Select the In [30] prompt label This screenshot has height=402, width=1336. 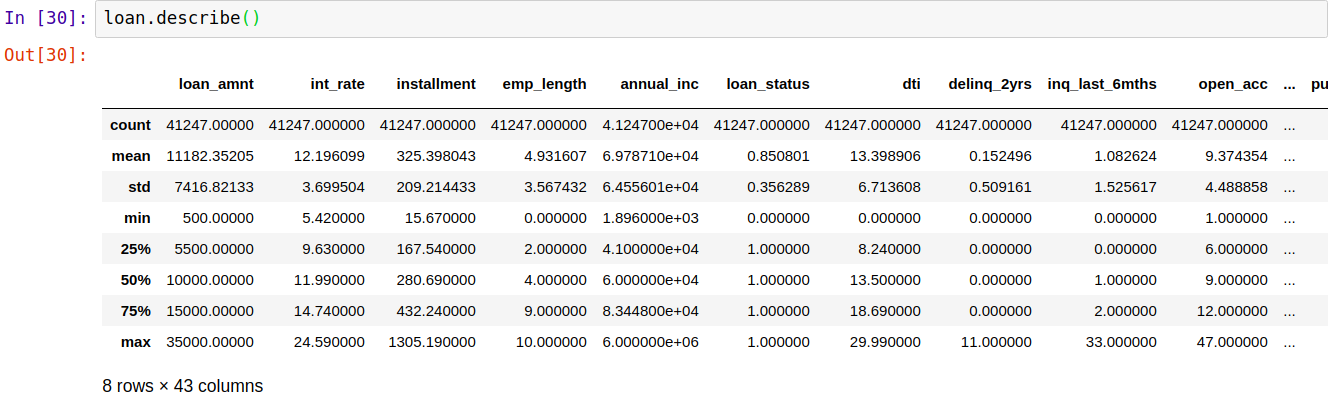[x=46, y=19]
